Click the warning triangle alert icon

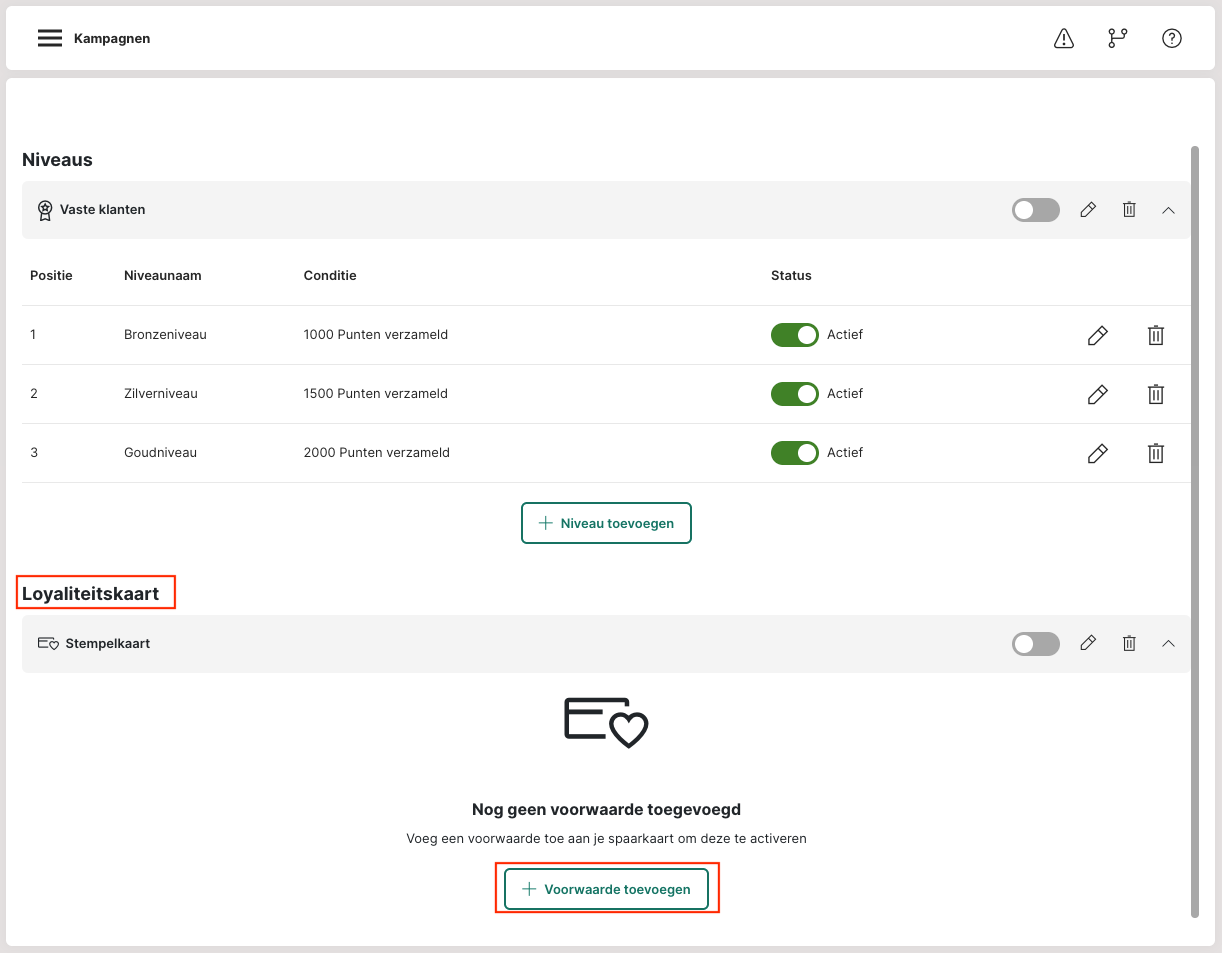(1064, 38)
